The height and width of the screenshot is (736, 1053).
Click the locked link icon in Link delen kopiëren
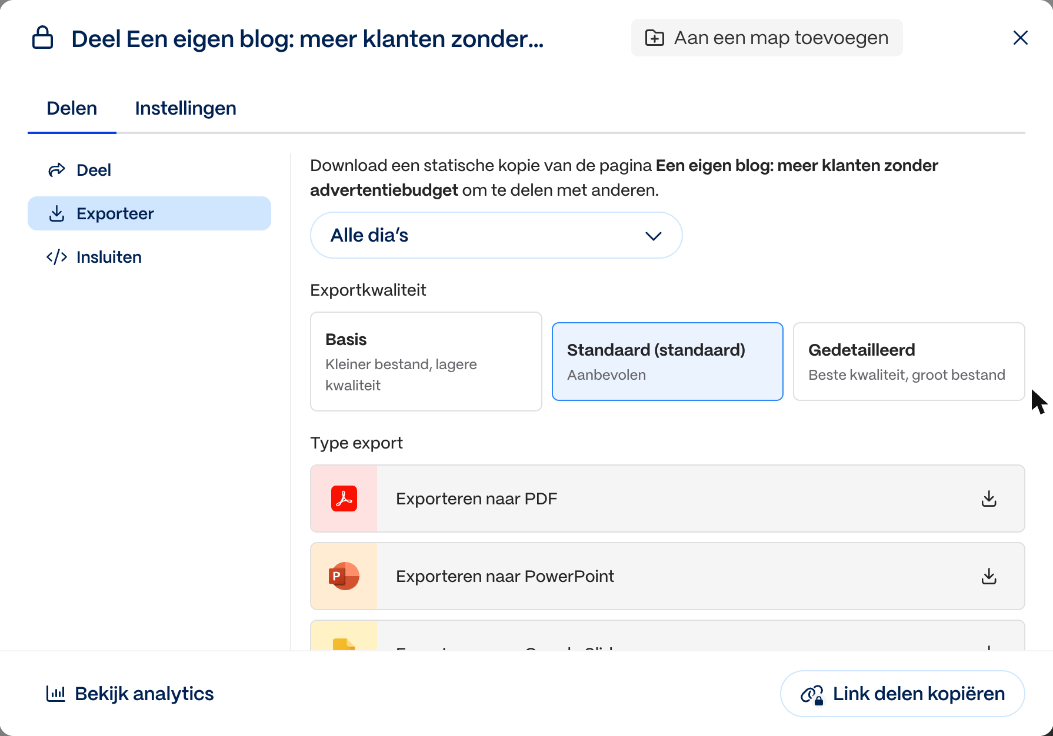click(812, 694)
